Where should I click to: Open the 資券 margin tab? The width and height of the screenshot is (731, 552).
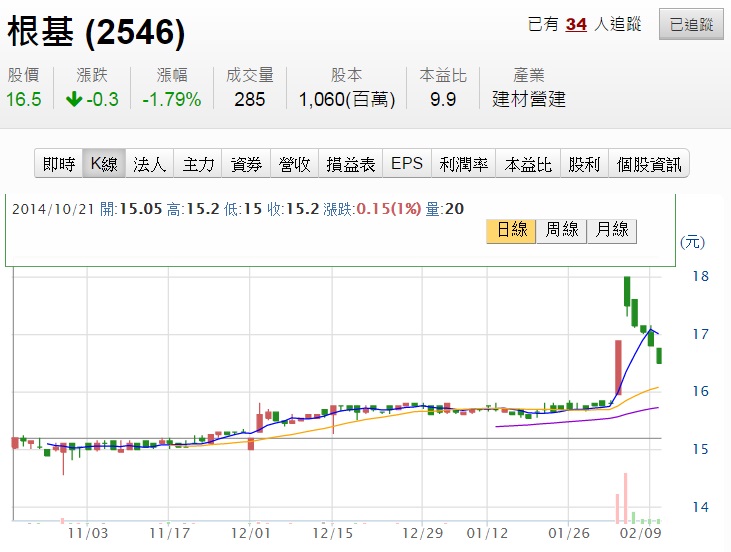pos(246,164)
